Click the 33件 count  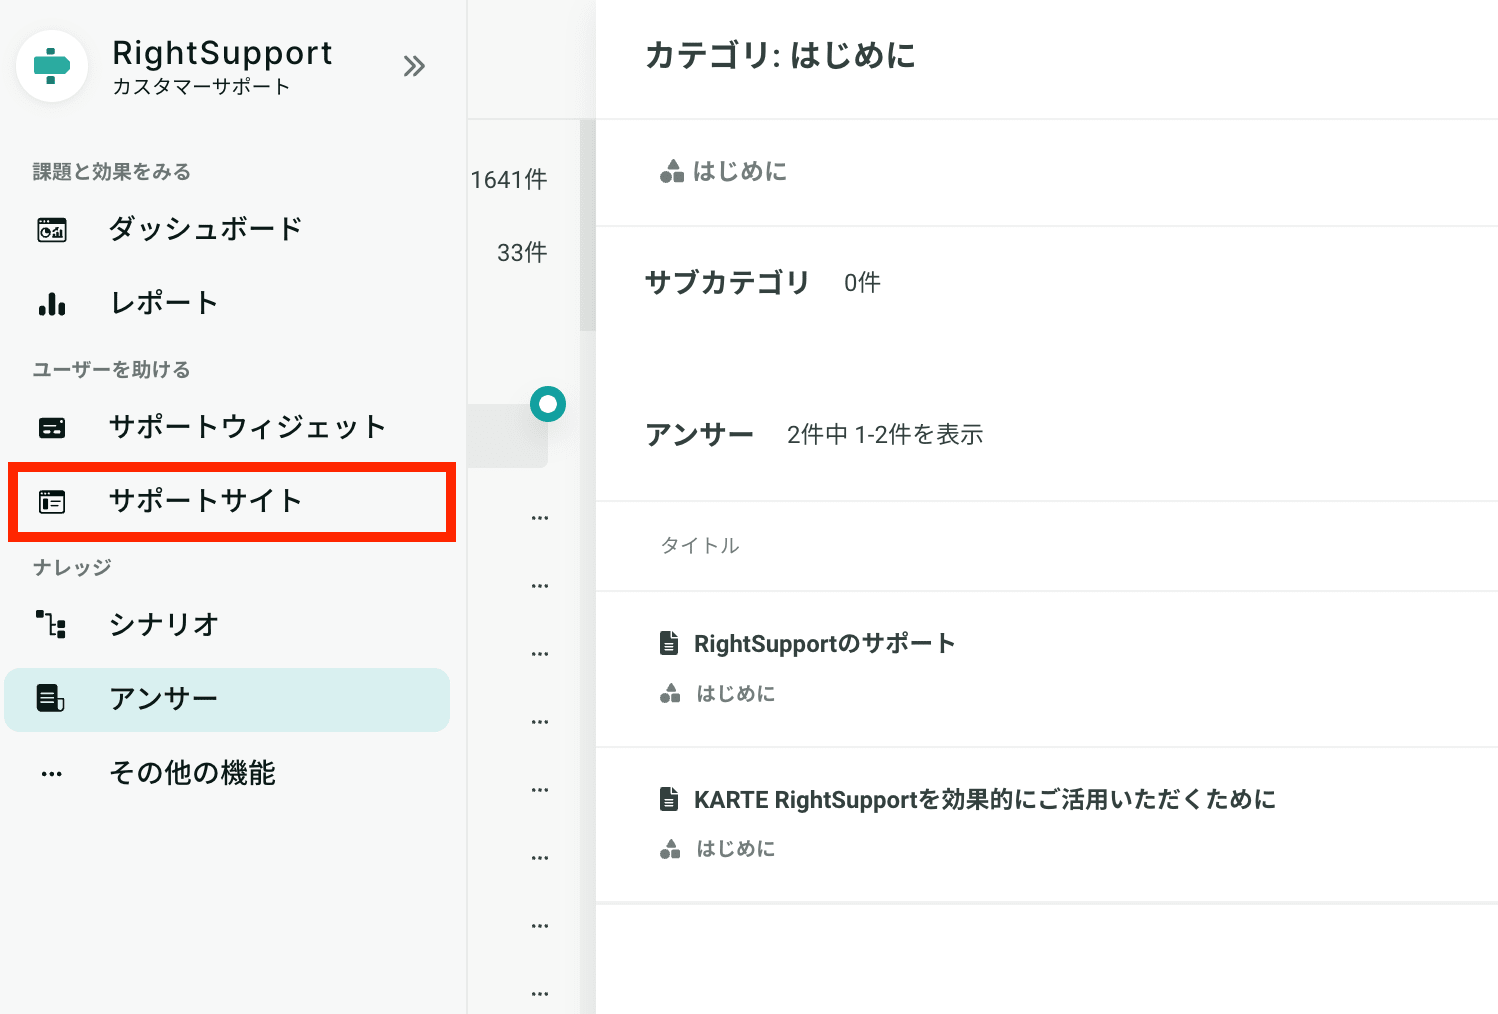(x=522, y=253)
